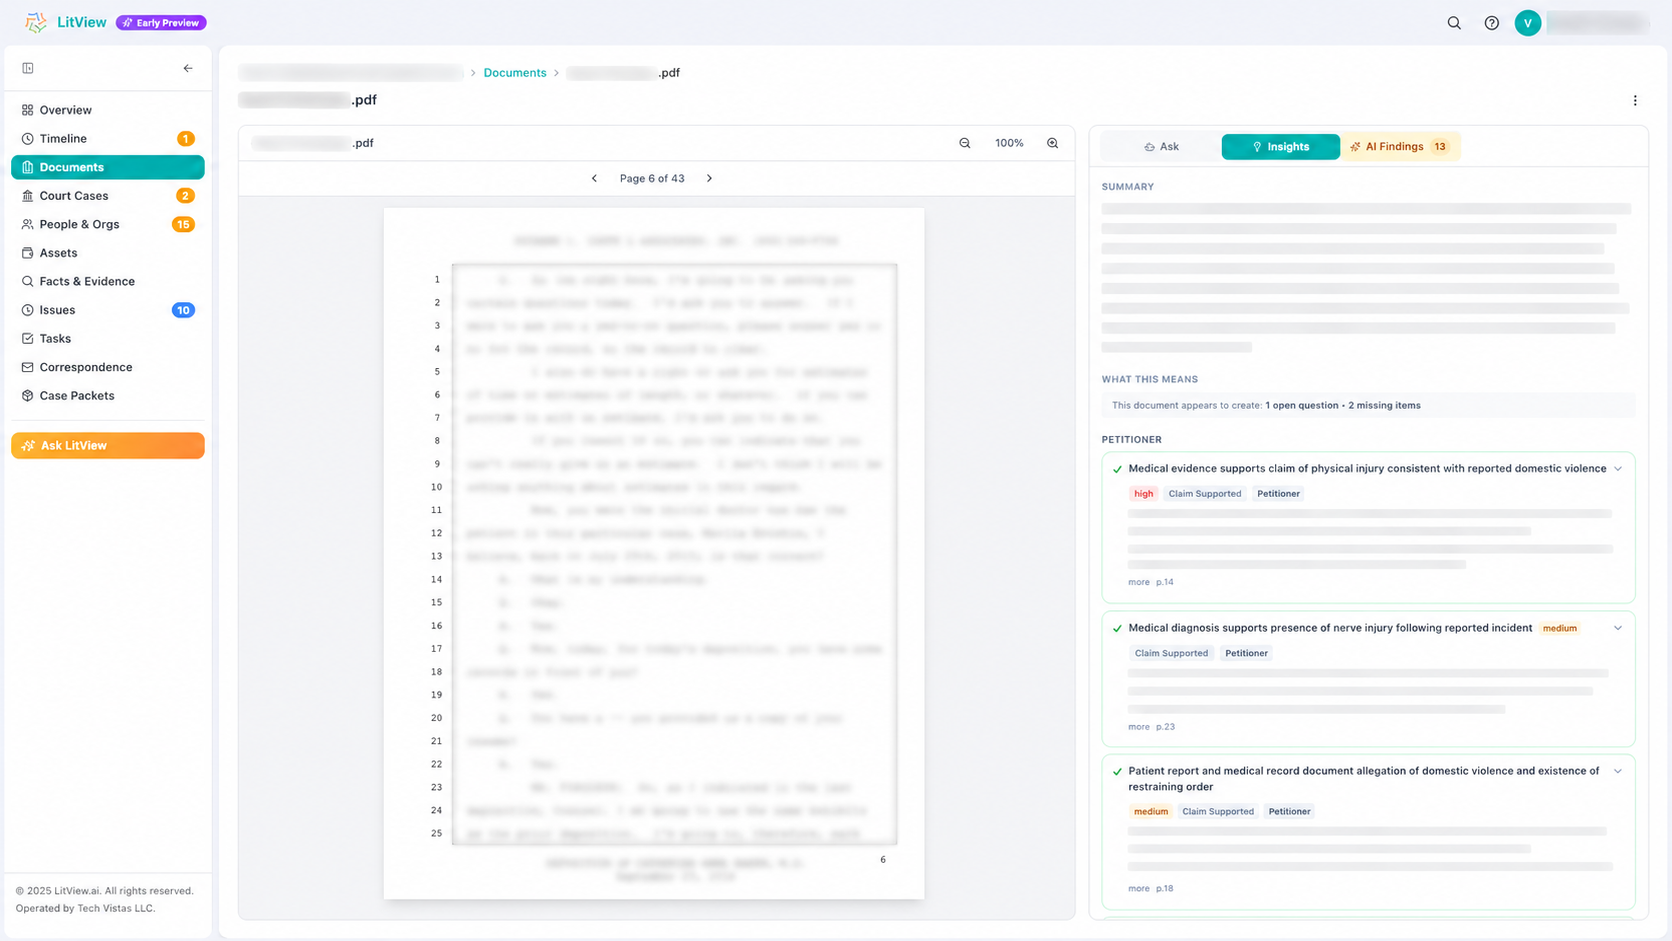1672x941 pixels.
Task: Open Case Packets in sidebar
Action: tap(108, 395)
